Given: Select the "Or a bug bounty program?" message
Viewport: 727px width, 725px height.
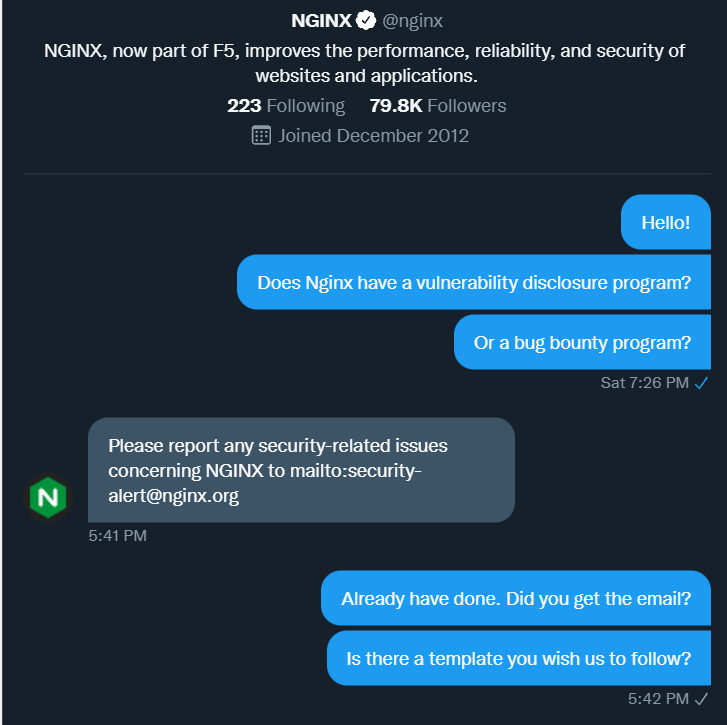Looking at the screenshot, I should click(x=582, y=343).
